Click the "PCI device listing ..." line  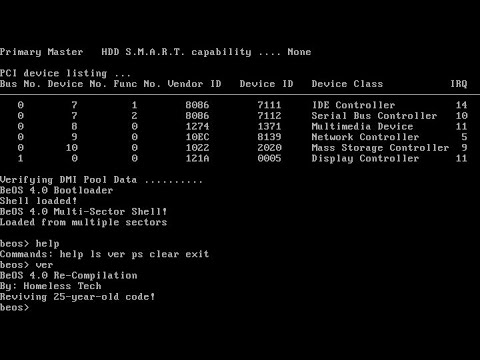[65, 73]
